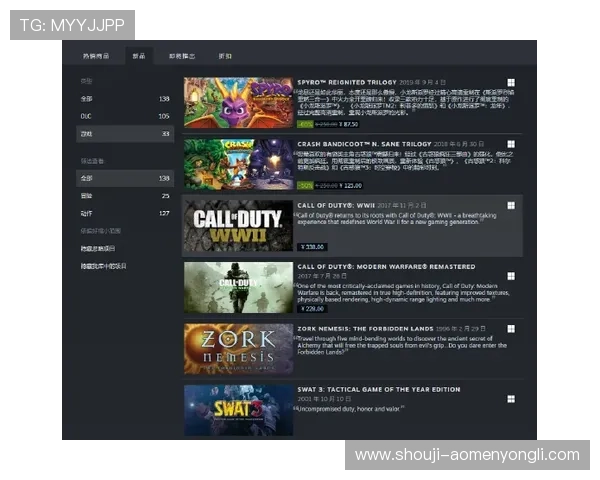Click Windows icon for Modern Warfare Remastered
The height and width of the screenshot is (480, 600).
pyautogui.click(x=510, y=268)
